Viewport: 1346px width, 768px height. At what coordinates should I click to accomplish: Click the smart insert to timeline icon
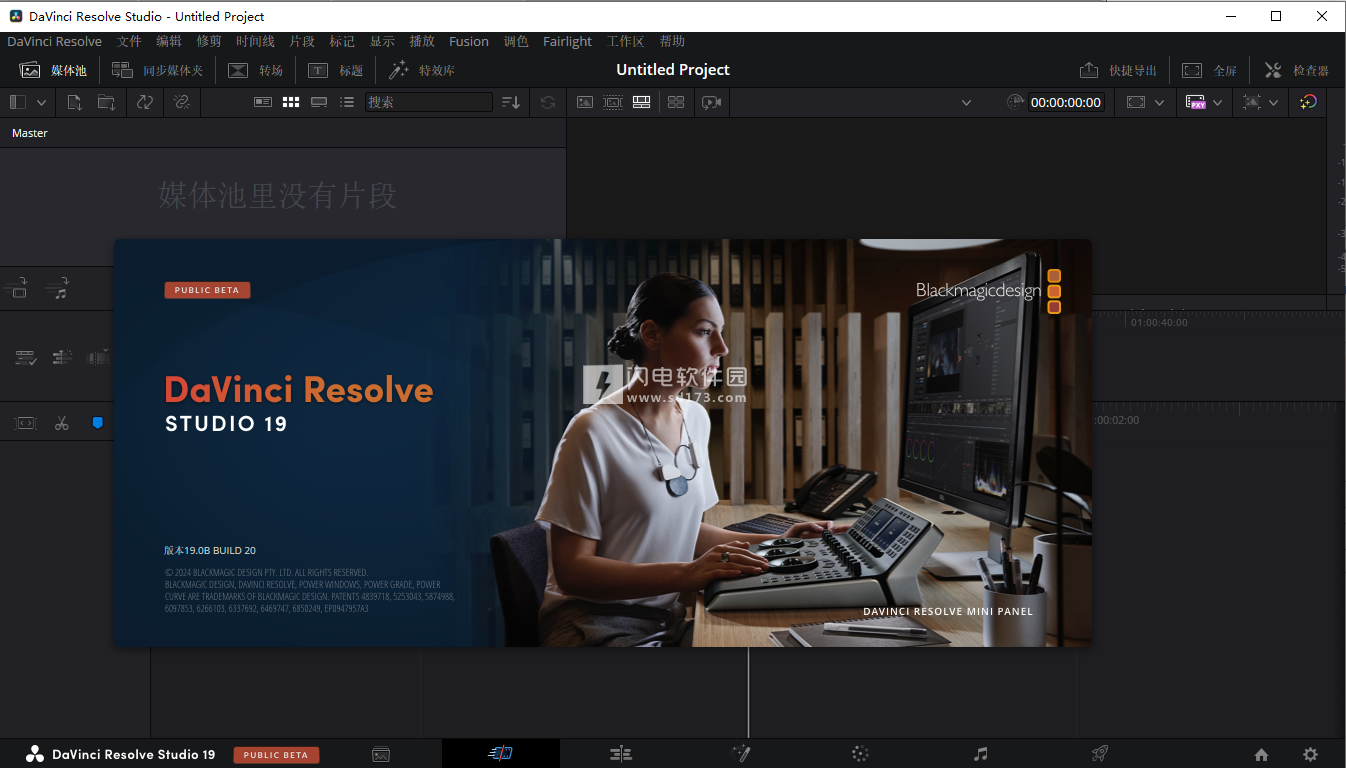(x=16, y=289)
